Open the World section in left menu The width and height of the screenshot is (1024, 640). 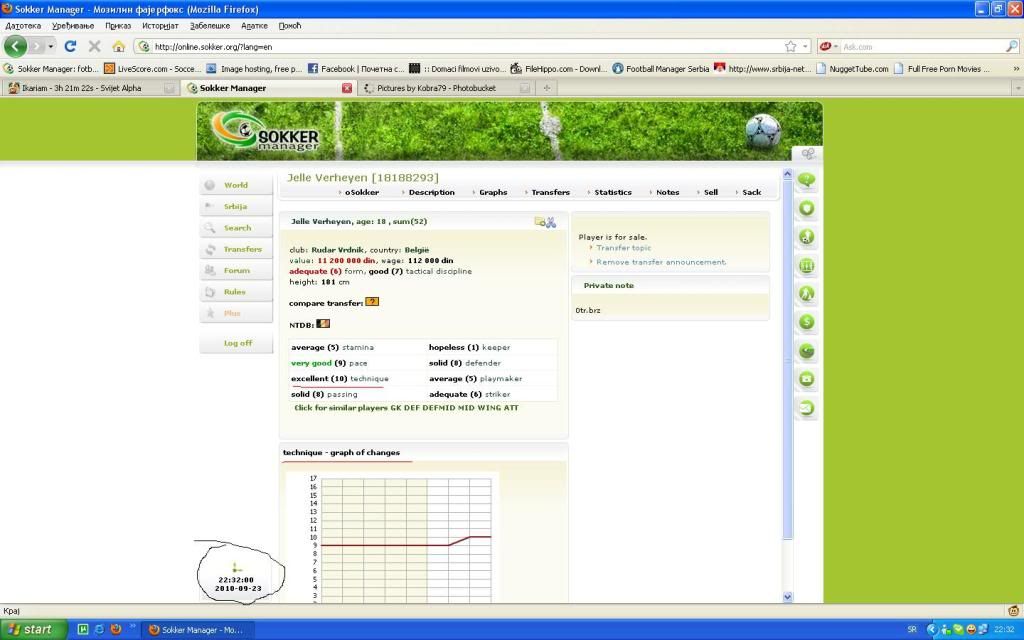coord(236,185)
